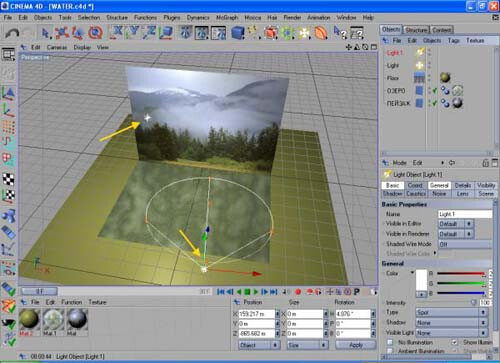
Task: Open the MoGraph menu
Action: [227, 17]
